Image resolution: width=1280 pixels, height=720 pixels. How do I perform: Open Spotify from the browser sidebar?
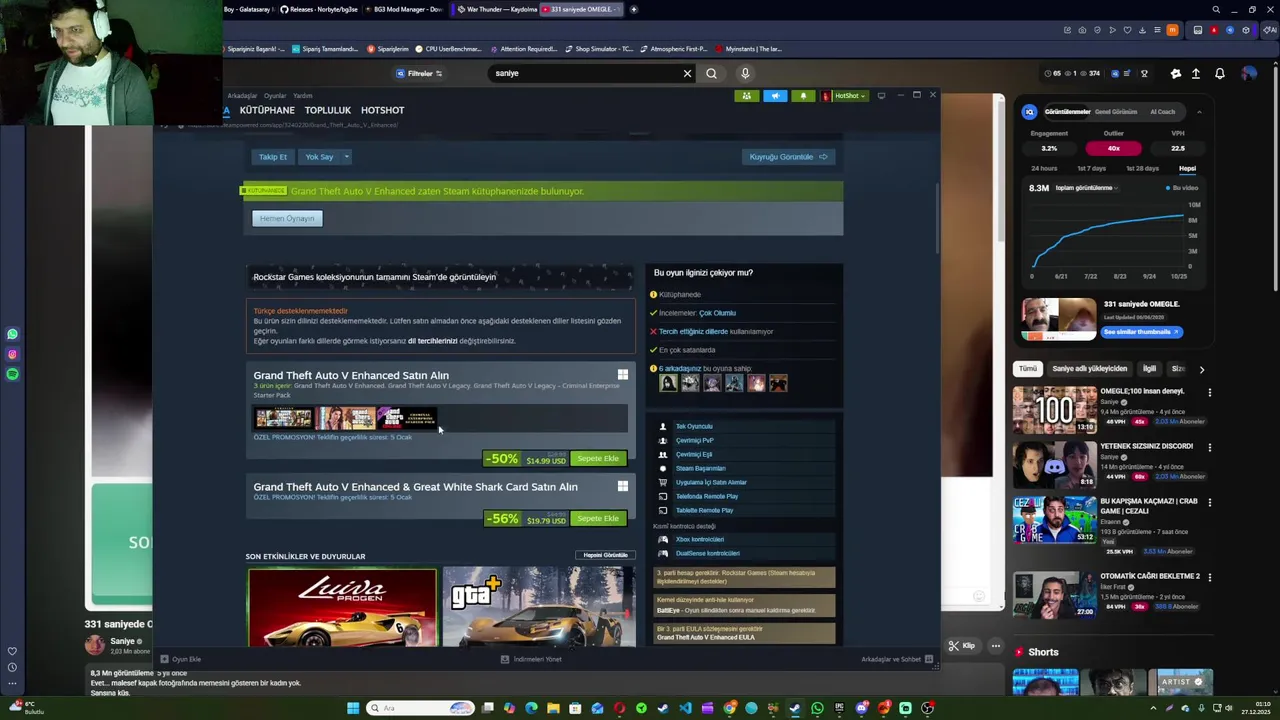click(12, 374)
